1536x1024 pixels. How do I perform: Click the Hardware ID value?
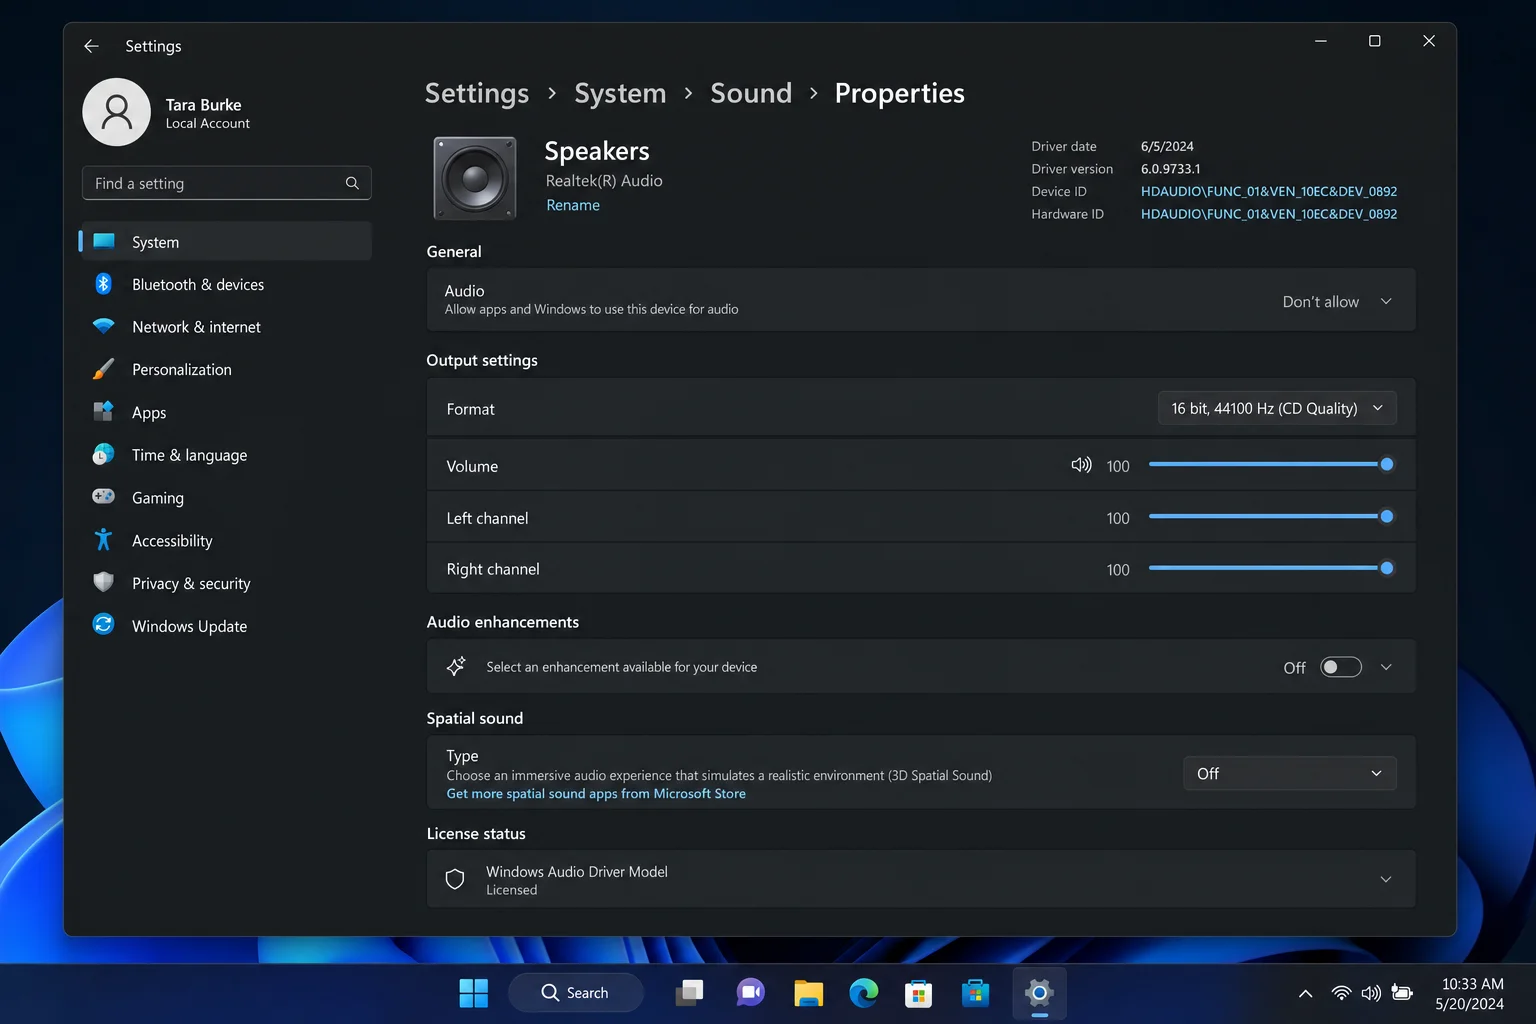click(x=1269, y=214)
